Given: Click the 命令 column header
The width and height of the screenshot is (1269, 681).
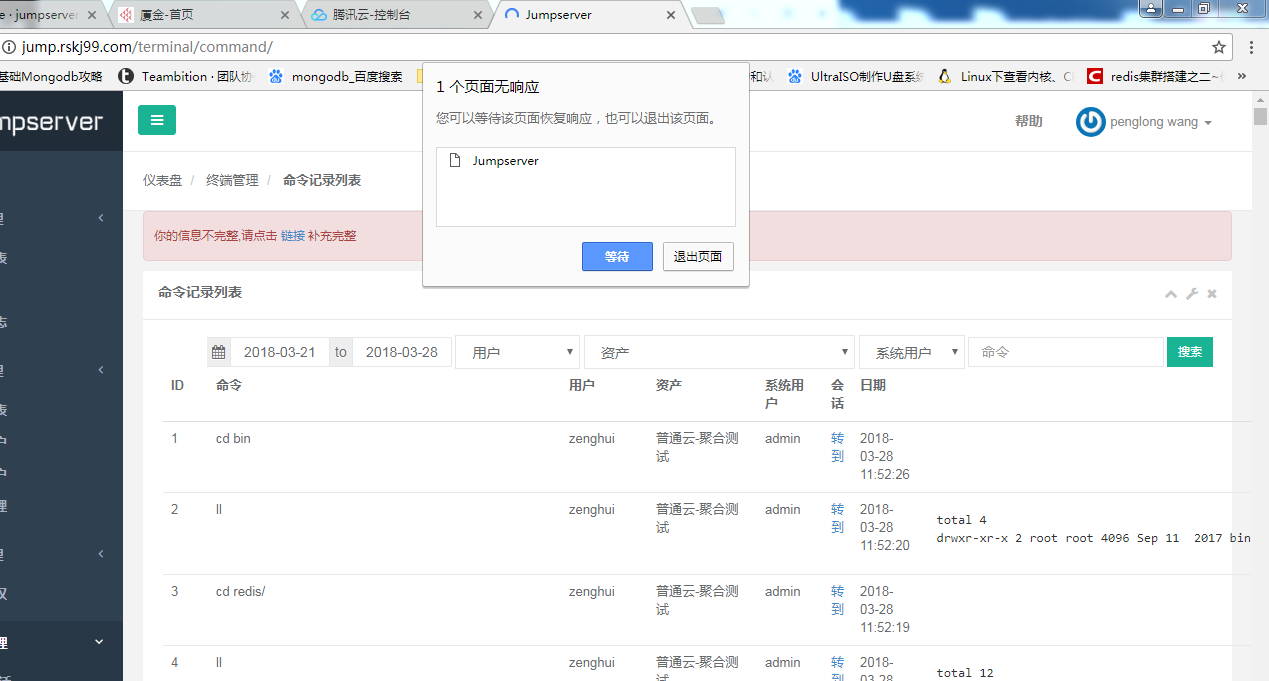Looking at the screenshot, I should pos(229,385).
